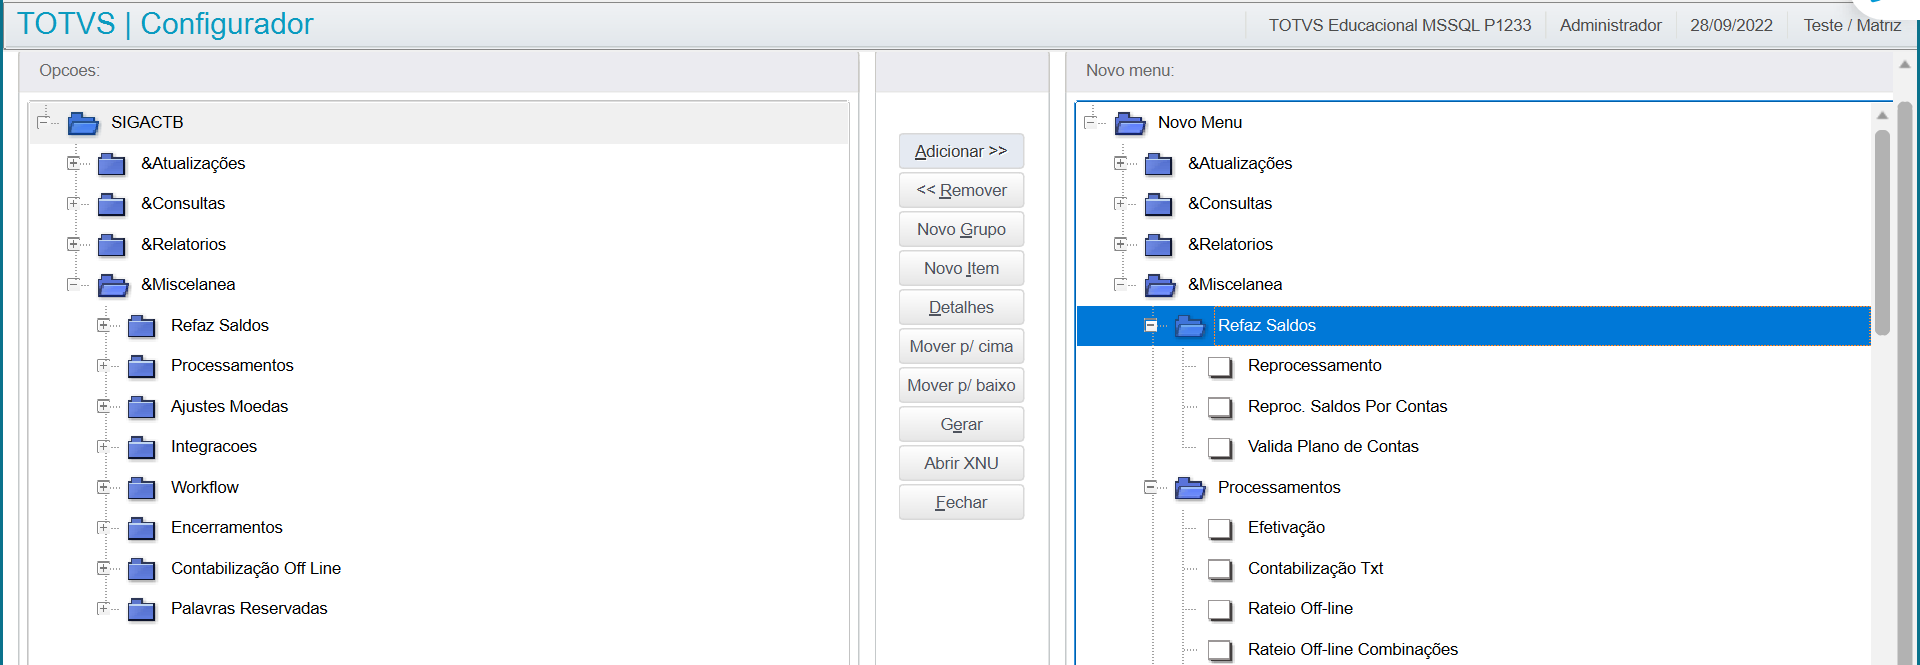The image size is (1920, 665).
Task: Click the &Atualizações folder icon in Opcoes
Action: (112, 164)
